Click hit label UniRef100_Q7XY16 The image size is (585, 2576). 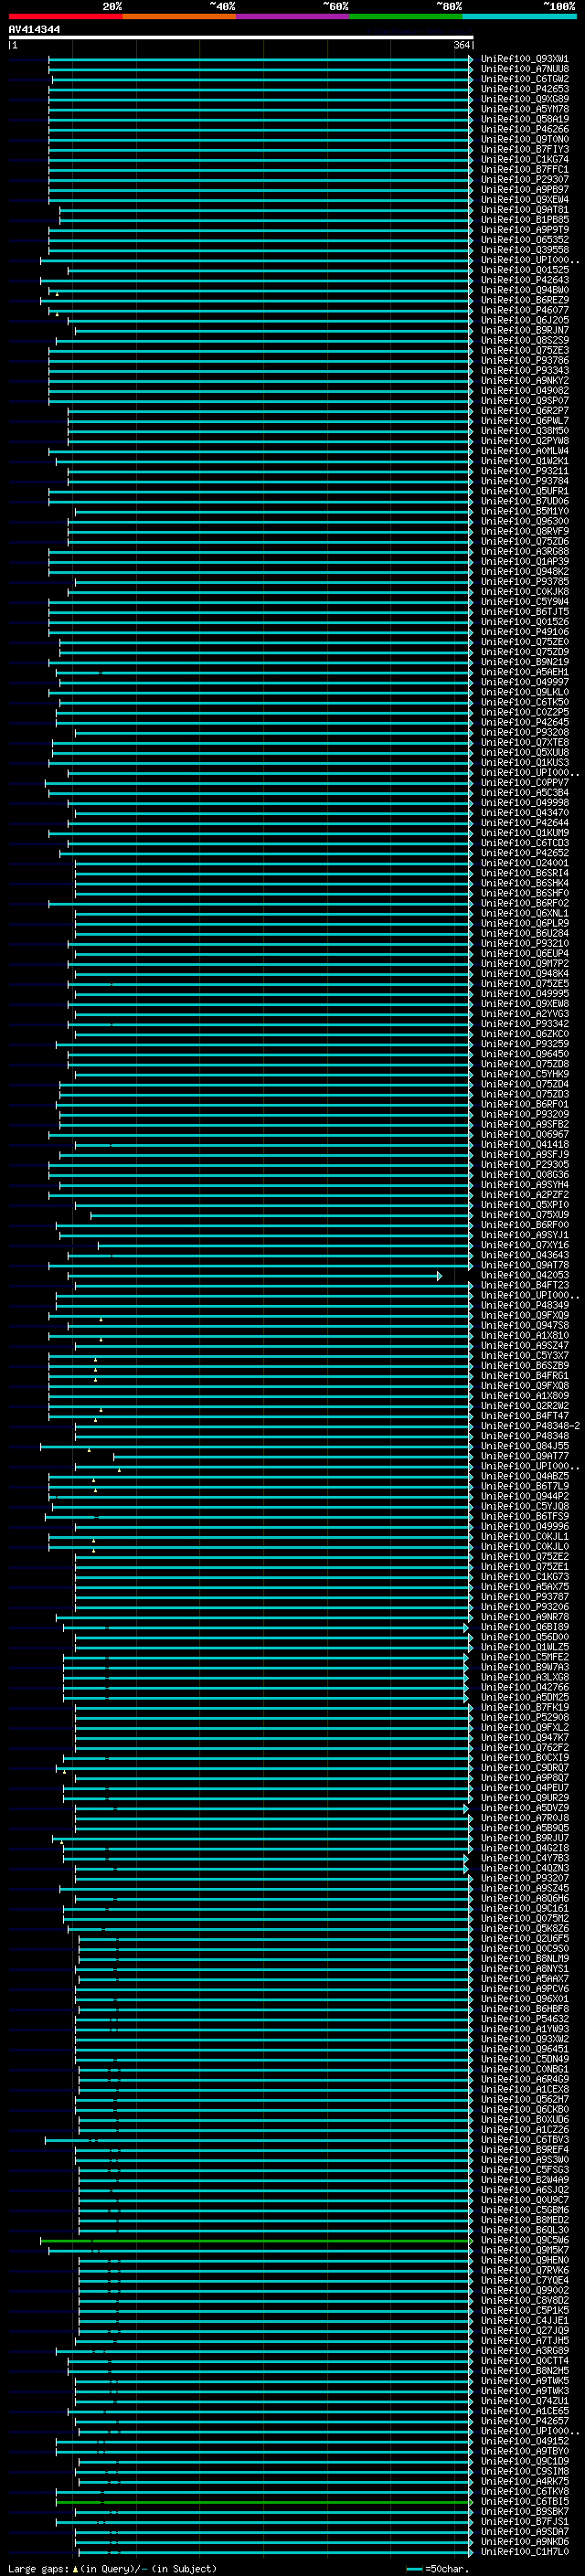[525, 1245]
